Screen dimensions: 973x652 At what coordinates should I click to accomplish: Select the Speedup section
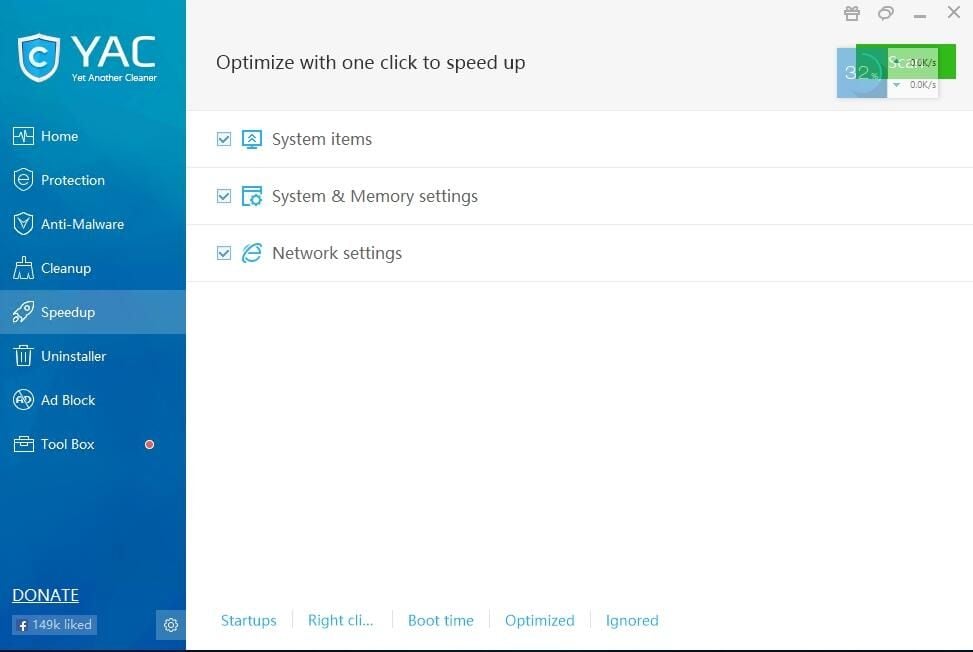[92, 312]
